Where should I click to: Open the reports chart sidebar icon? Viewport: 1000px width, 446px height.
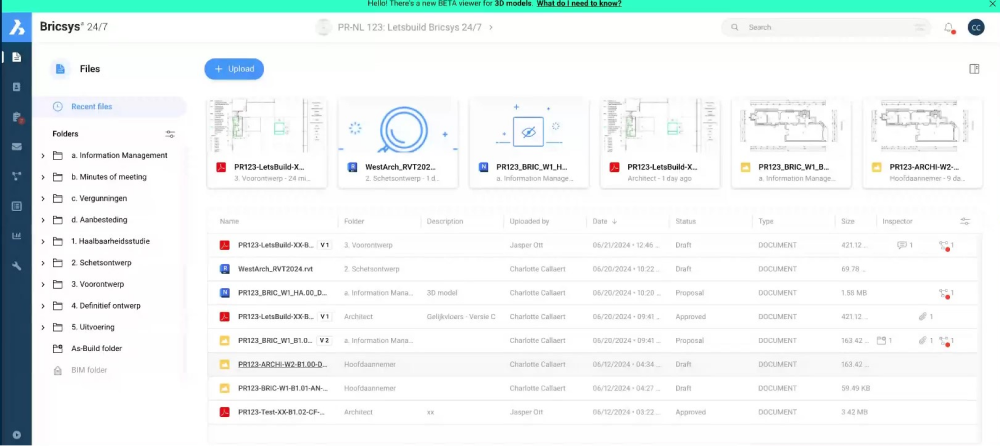[x=17, y=236]
